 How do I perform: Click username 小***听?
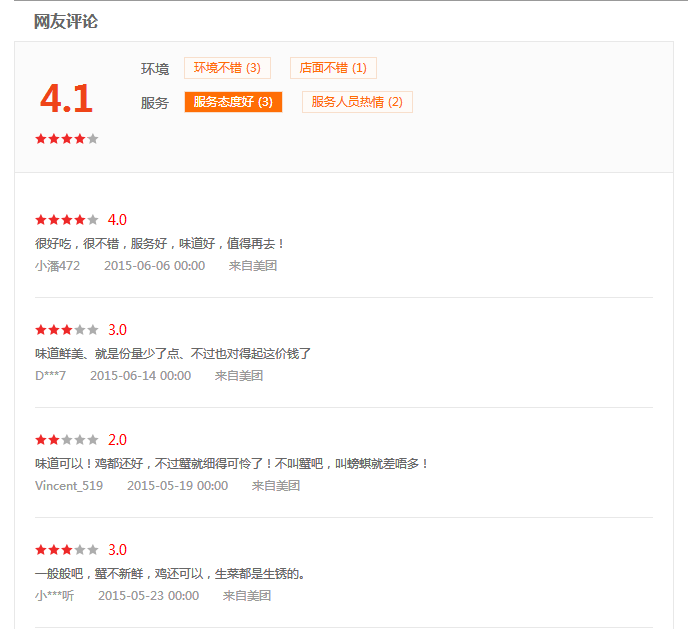tap(54, 596)
